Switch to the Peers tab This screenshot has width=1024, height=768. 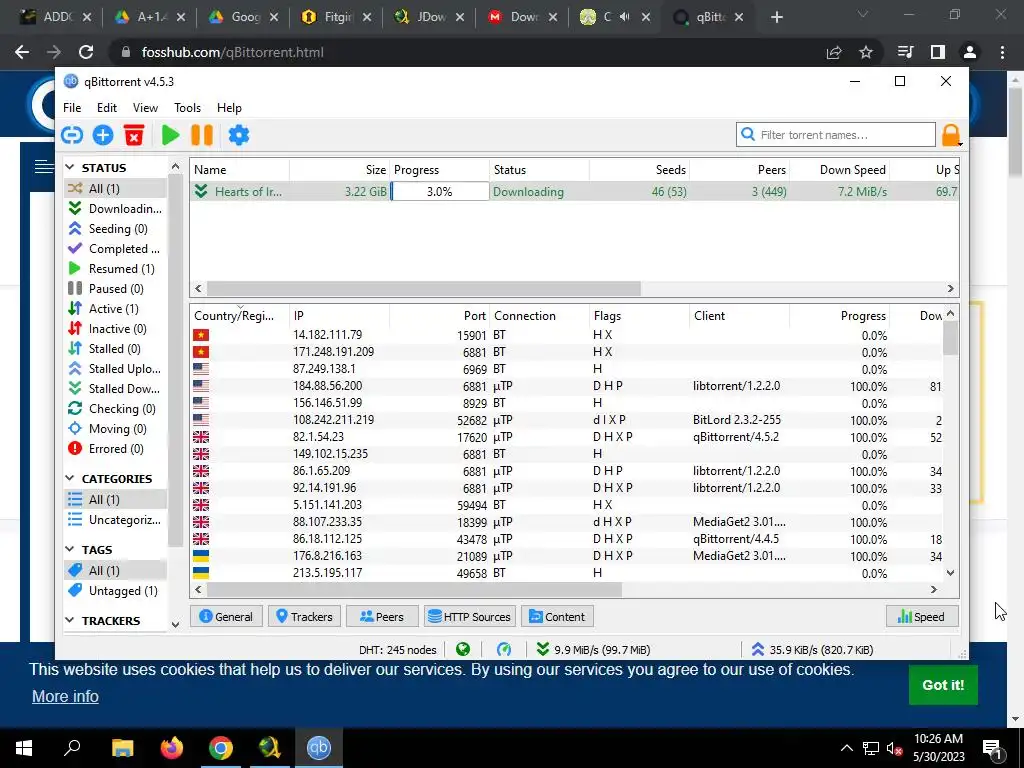(x=382, y=616)
